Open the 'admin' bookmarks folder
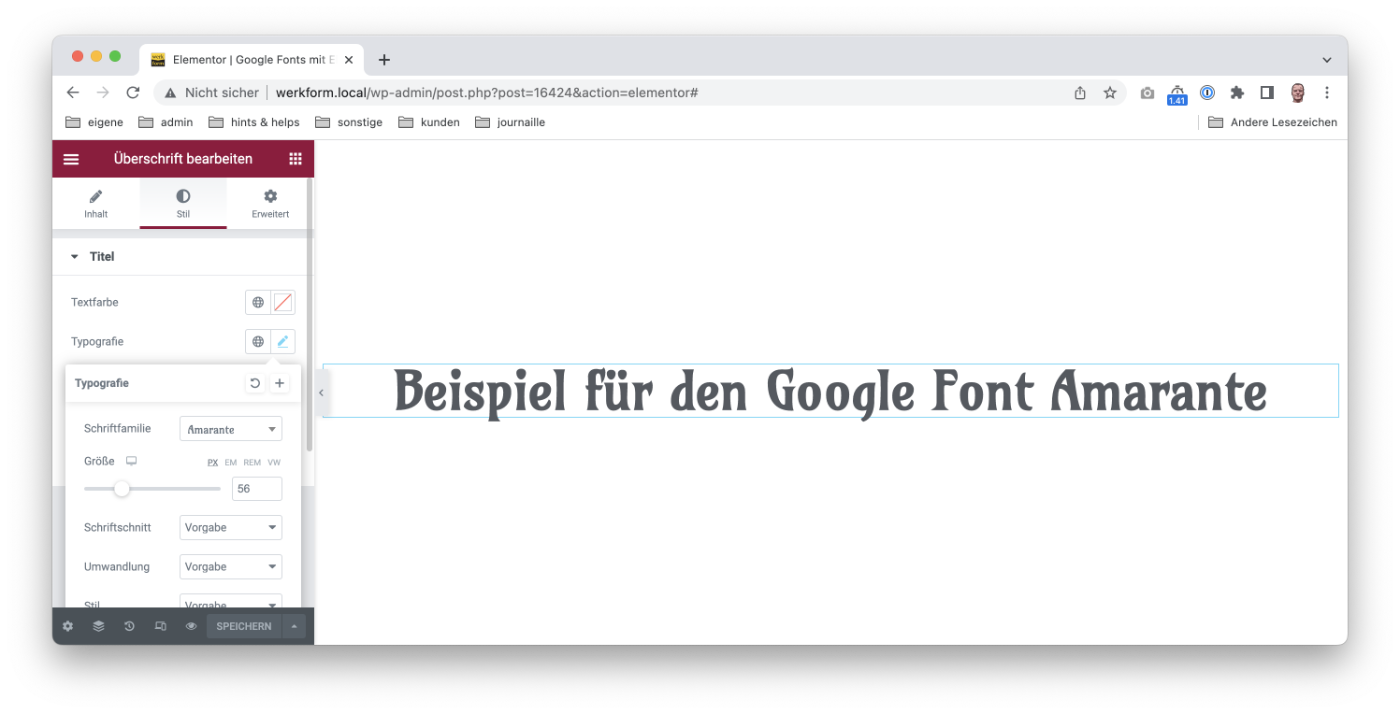1400x714 pixels. pos(166,122)
